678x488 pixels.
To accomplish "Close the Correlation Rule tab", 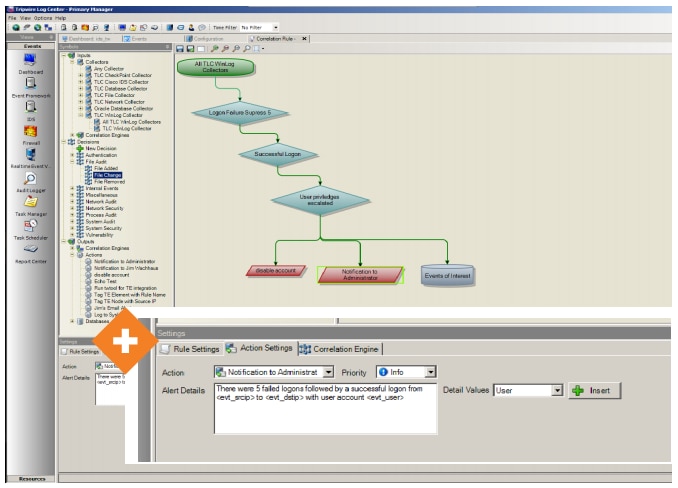I will click(x=304, y=39).
